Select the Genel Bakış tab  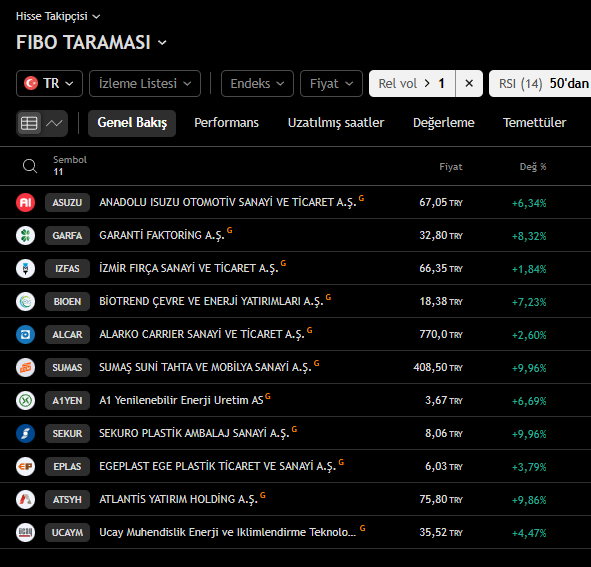click(132, 123)
